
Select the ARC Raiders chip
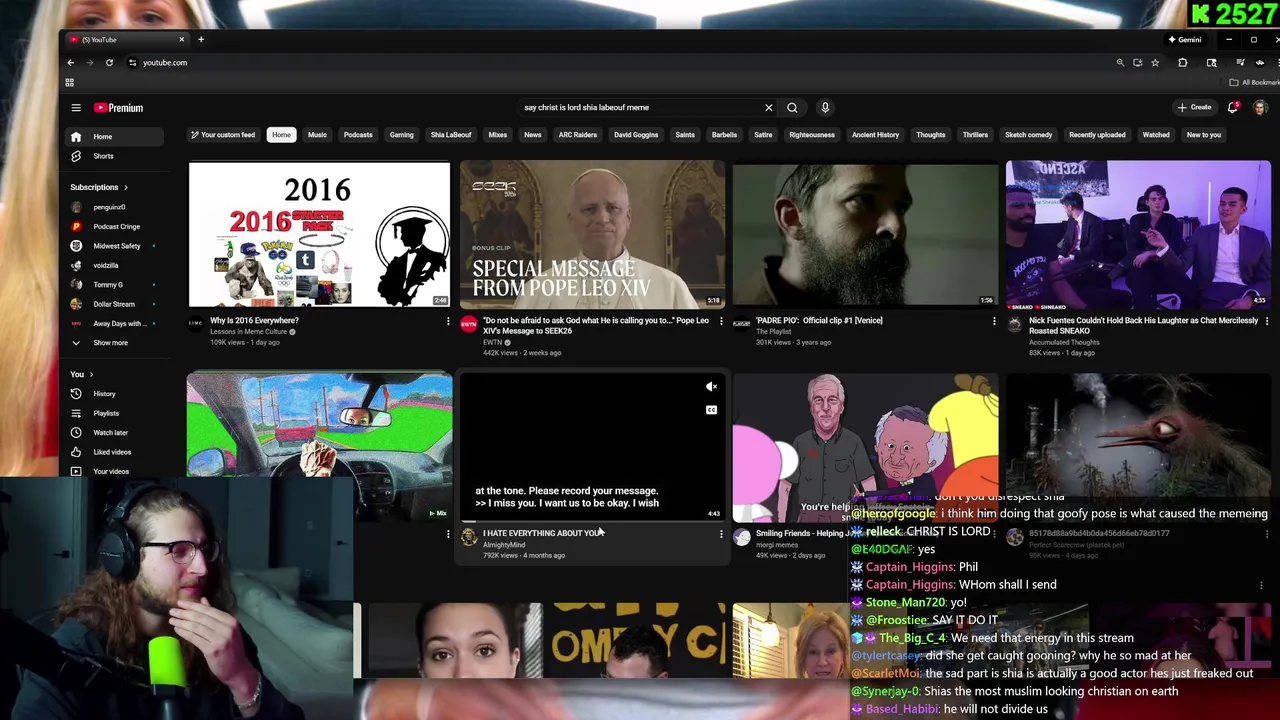578,135
